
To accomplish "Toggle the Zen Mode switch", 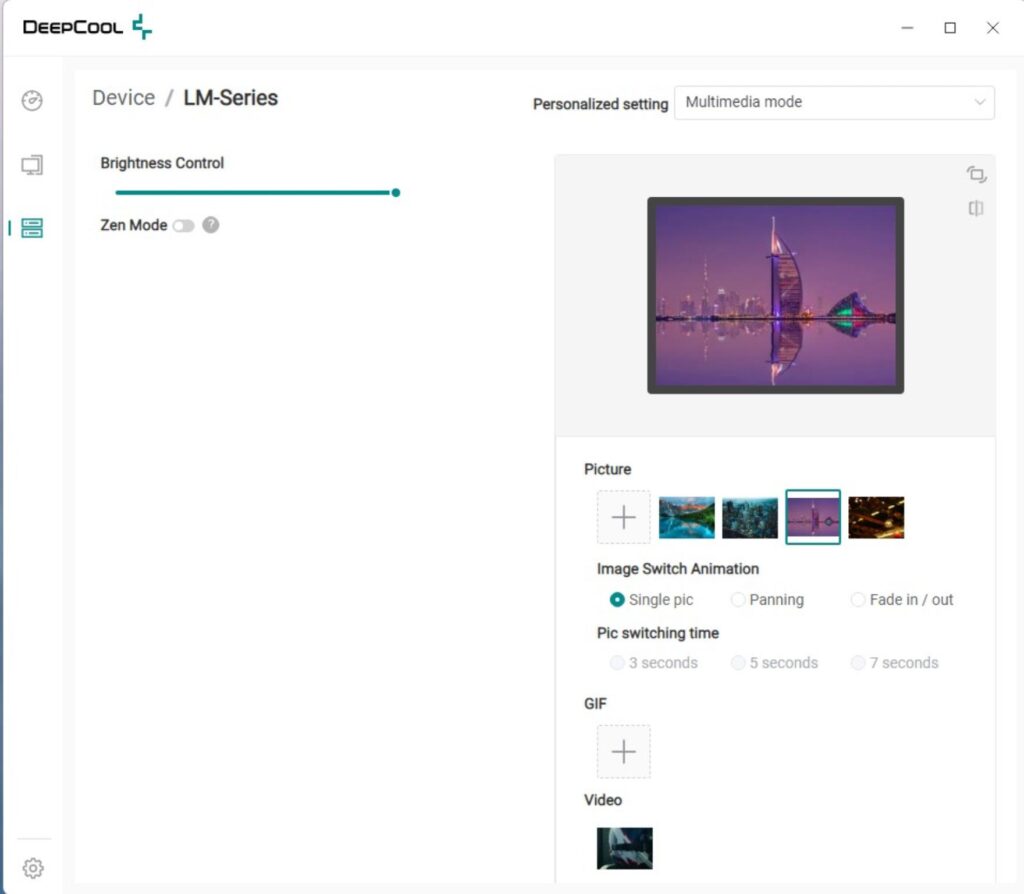I will point(184,226).
